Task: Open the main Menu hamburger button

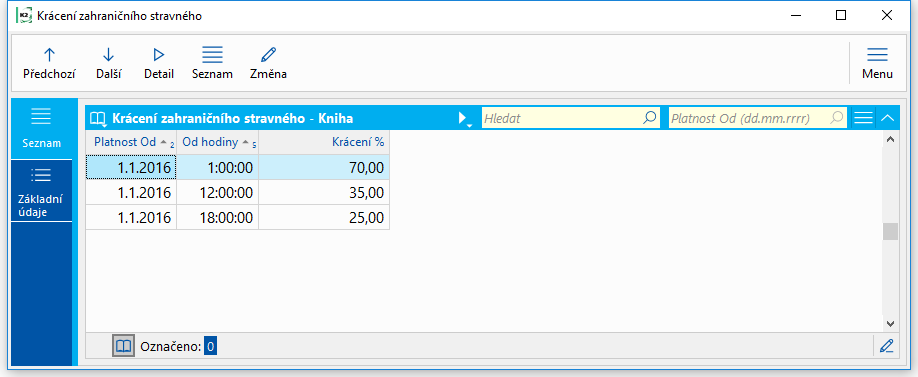Action: coord(877,63)
